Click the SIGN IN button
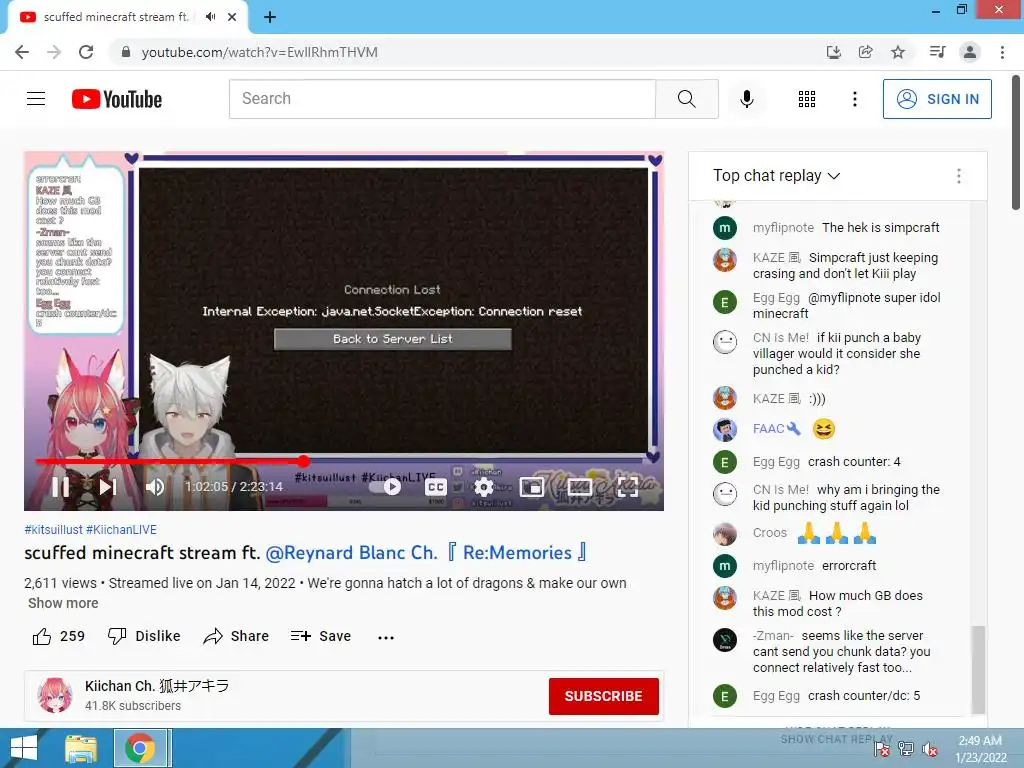 [937, 99]
